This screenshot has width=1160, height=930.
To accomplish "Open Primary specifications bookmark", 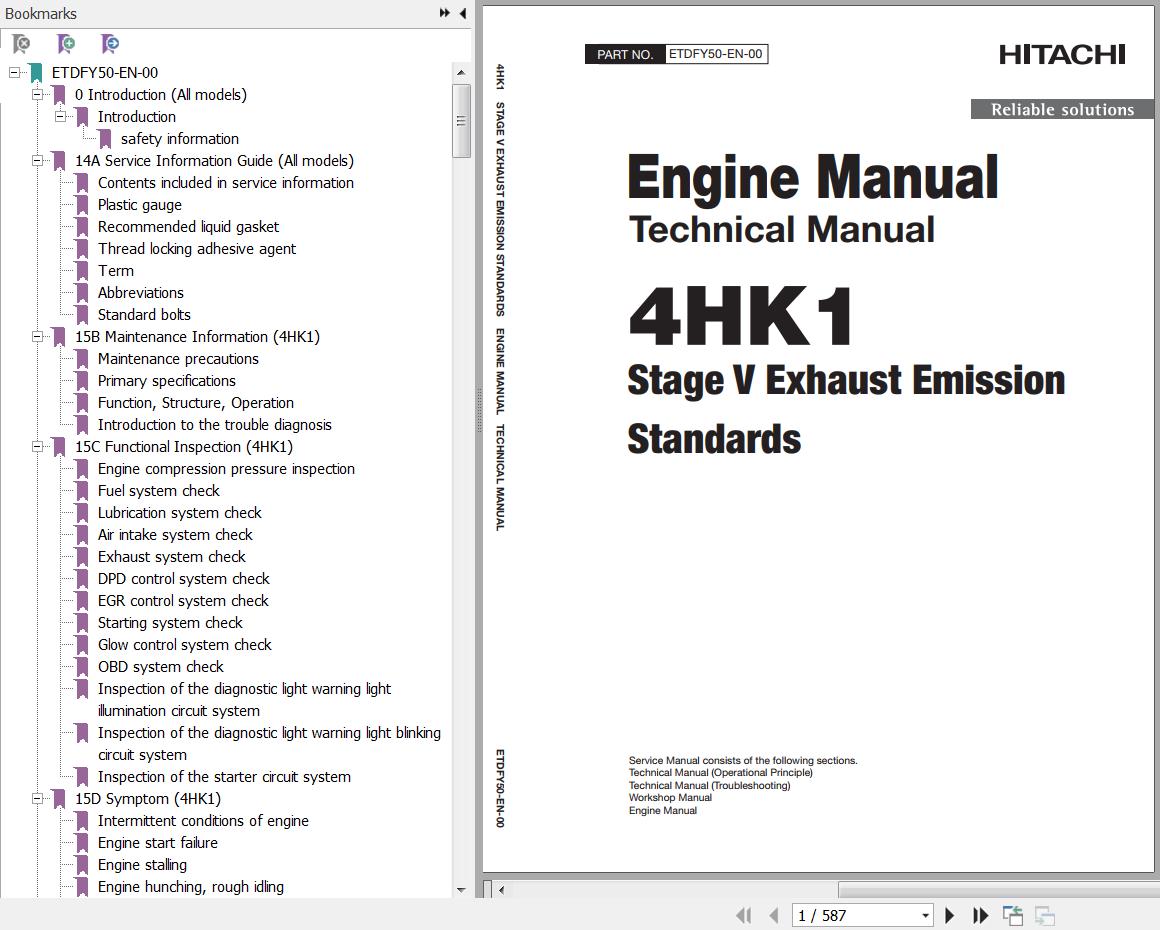I will [x=166, y=381].
